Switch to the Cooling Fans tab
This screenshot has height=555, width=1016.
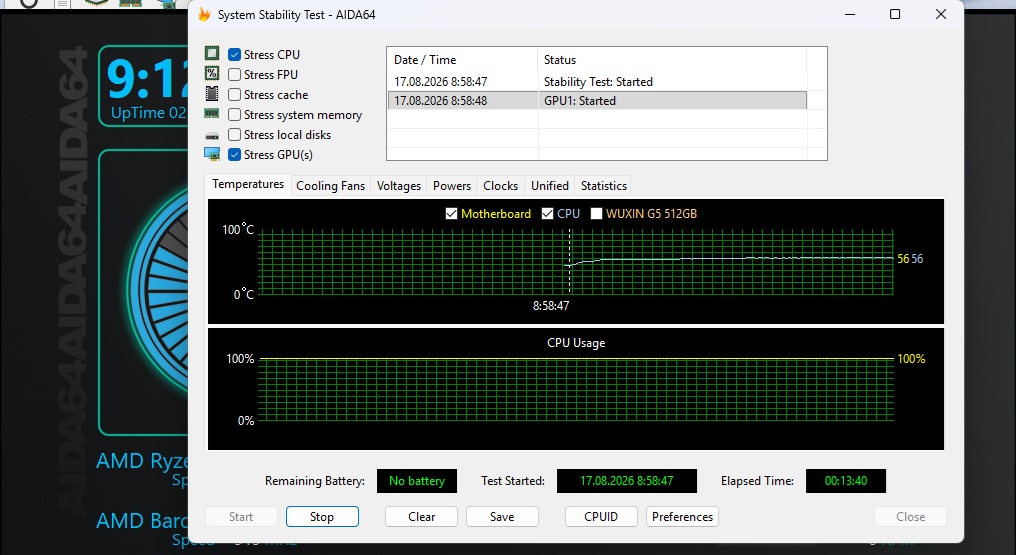click(x=330, y=186)
